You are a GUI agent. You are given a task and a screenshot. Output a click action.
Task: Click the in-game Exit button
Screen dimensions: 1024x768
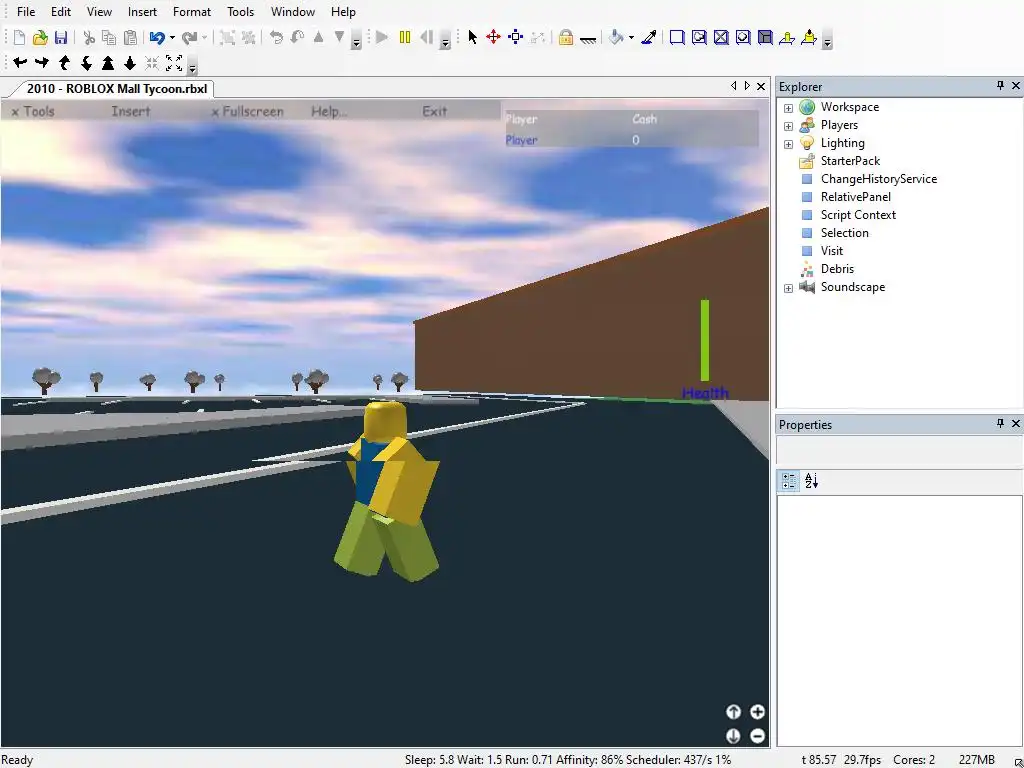(435, 112)
